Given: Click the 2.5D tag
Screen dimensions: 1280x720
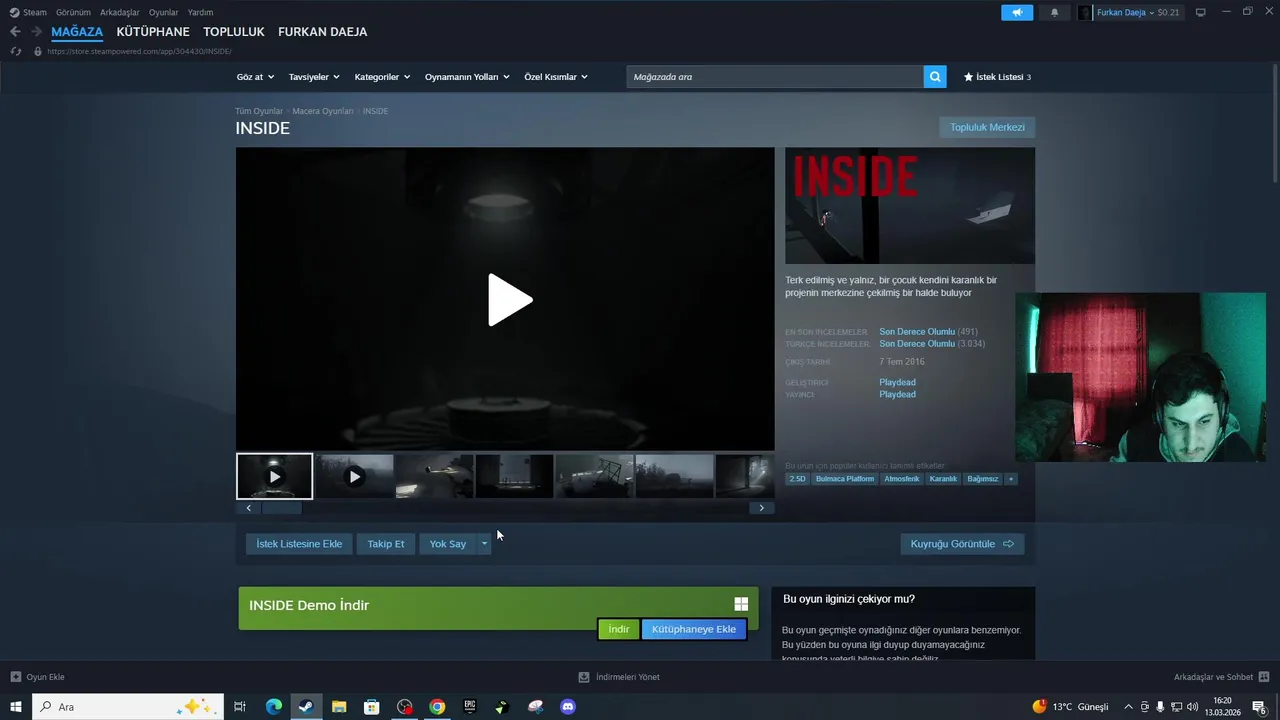Looking at the screenshot, I should 797,479.
